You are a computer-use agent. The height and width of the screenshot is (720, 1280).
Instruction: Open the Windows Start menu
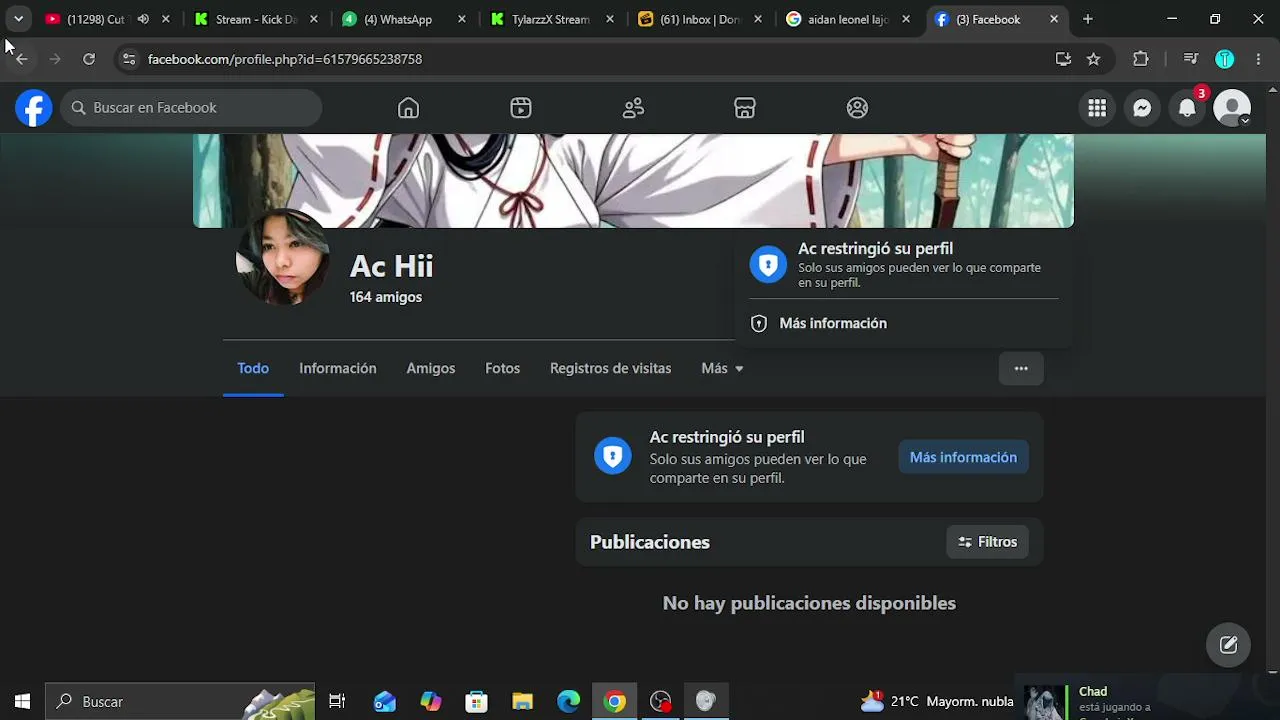22,702
